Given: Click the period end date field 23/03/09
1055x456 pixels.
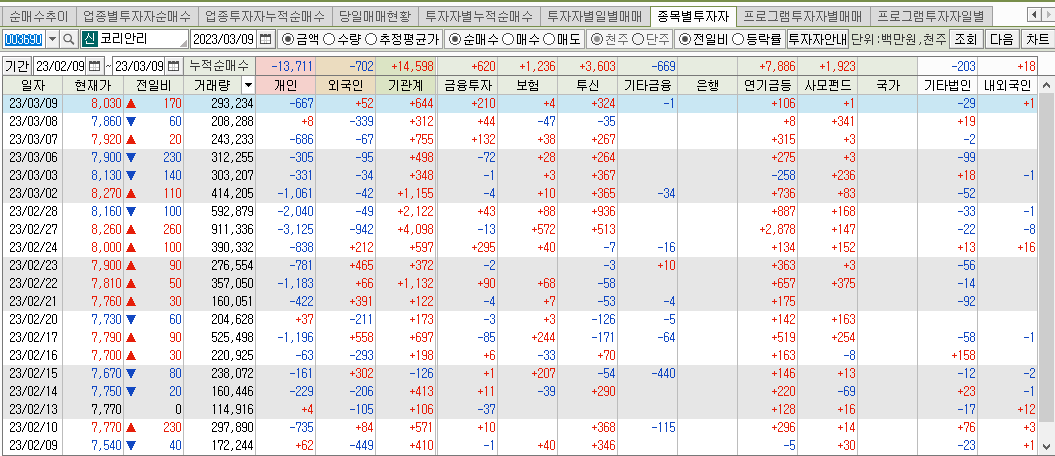Looking at the screenshot, I should 139,66.
